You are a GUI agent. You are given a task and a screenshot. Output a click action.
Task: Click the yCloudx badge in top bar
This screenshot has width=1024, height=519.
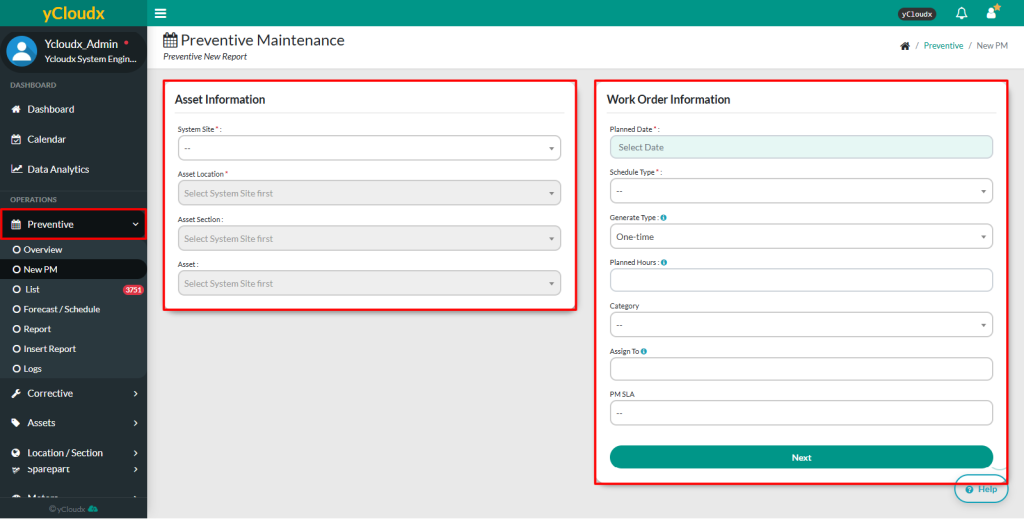(x=918, y=14)
